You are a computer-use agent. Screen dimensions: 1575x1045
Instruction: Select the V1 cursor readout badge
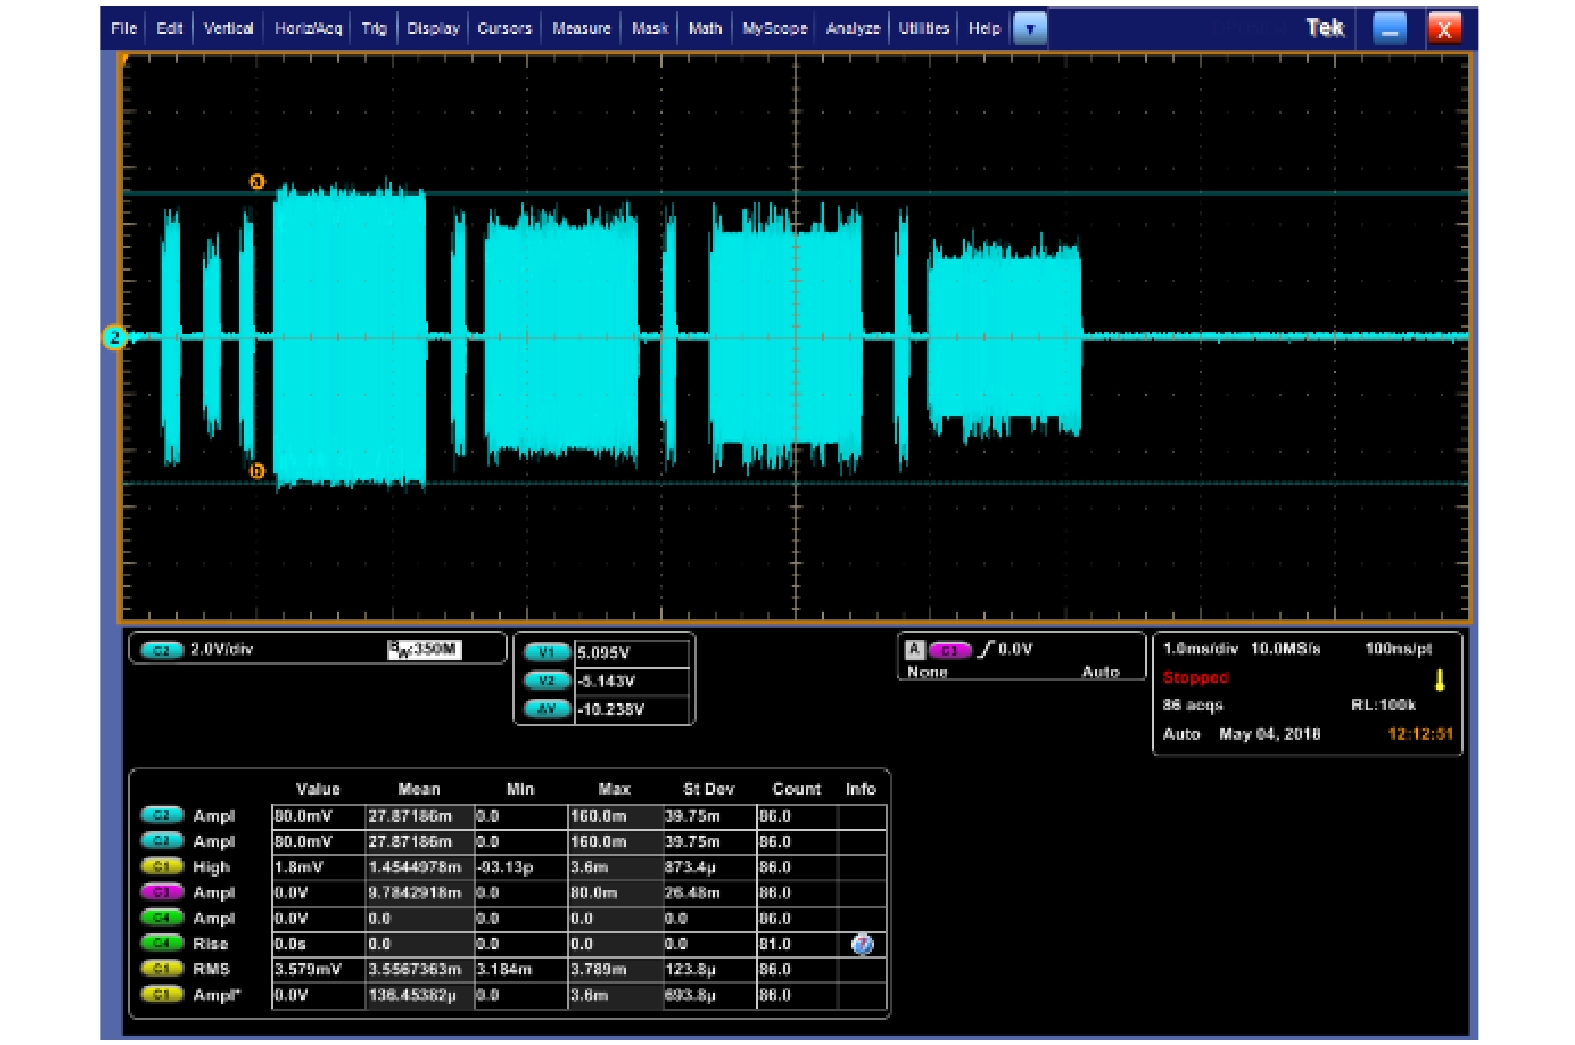(546, 653)
